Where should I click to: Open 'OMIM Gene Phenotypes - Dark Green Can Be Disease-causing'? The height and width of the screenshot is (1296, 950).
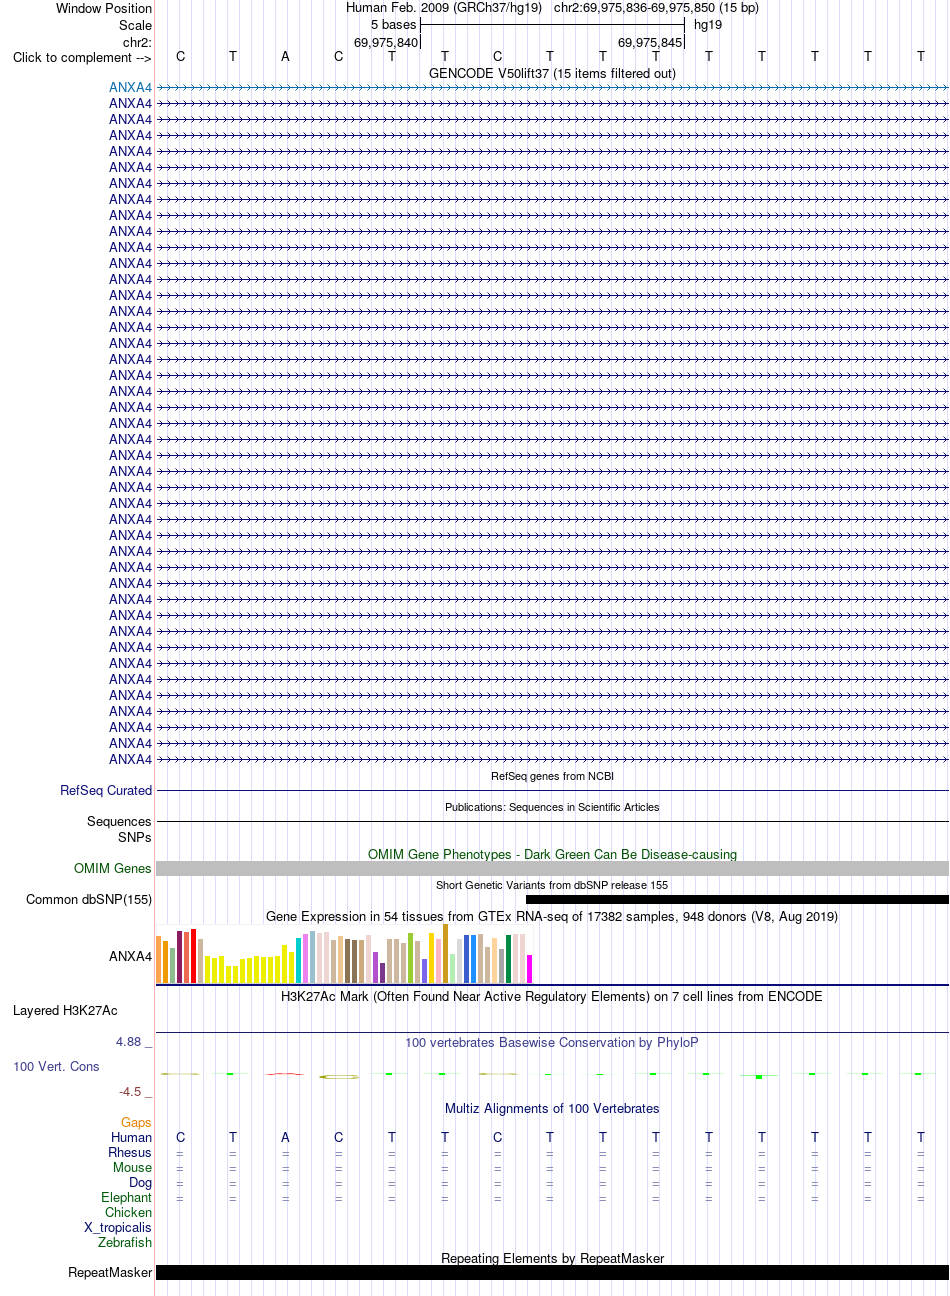(552, 854)
